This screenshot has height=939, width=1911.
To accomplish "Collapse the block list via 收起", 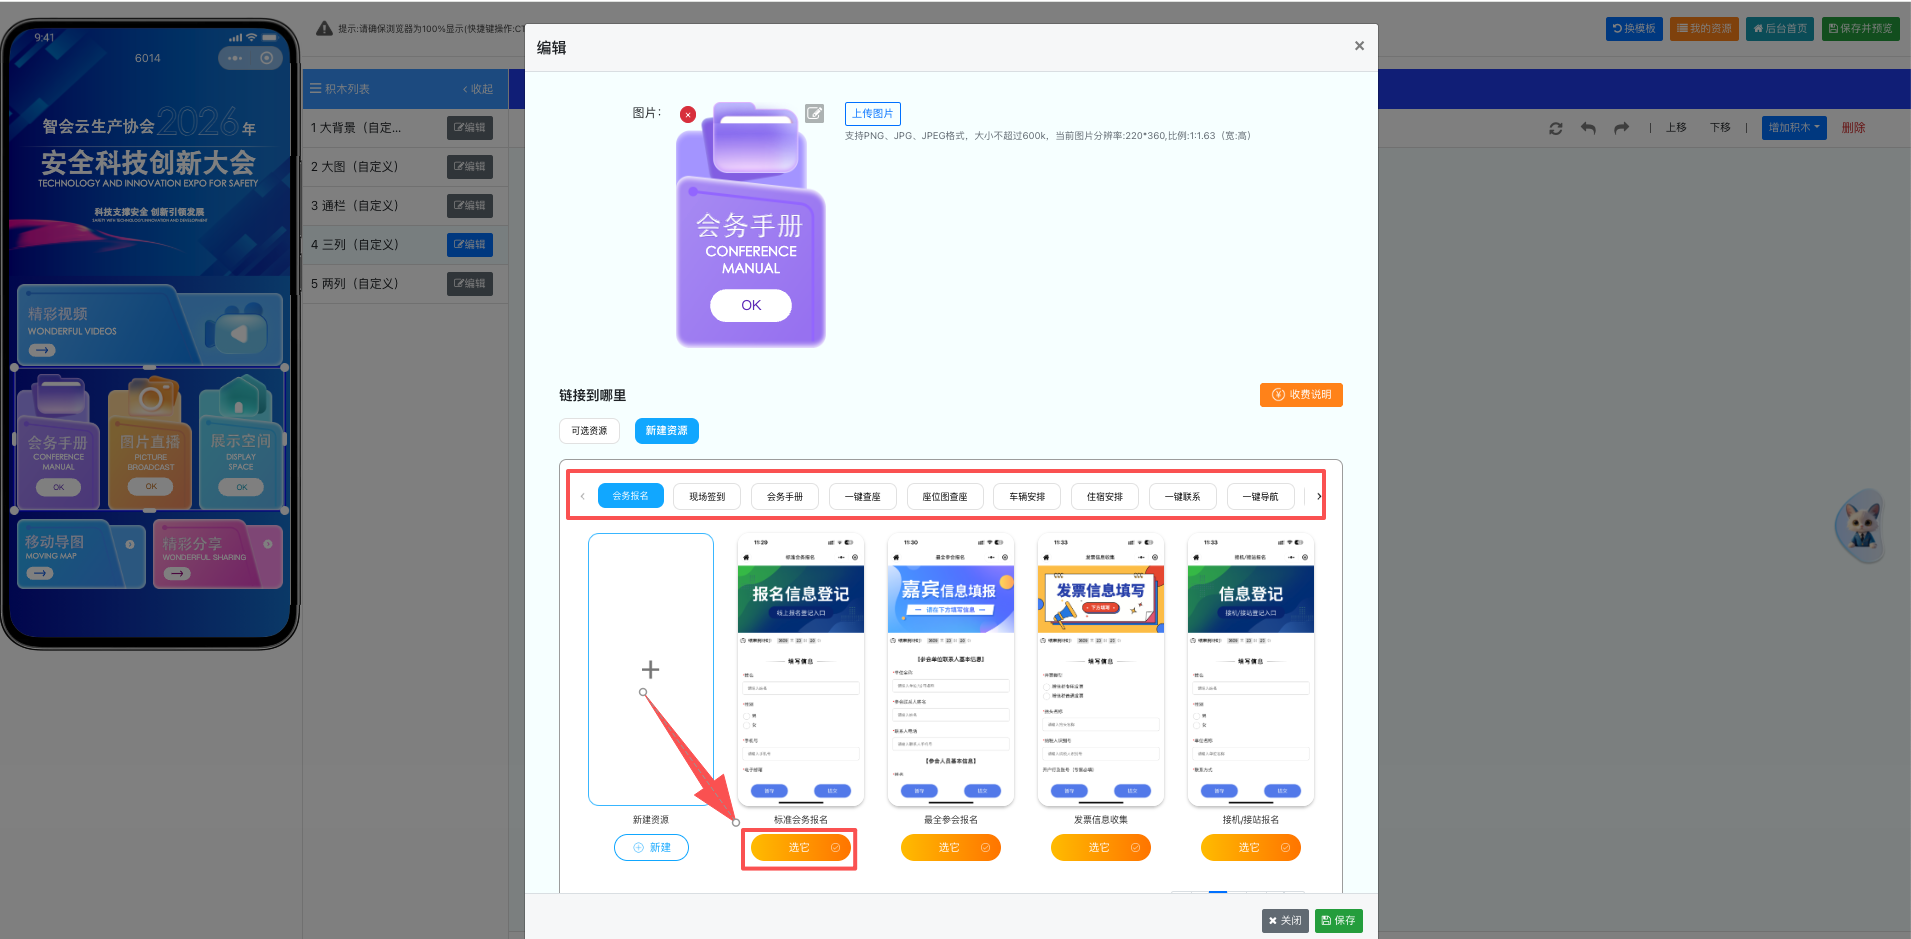I will tap(478, 89).
